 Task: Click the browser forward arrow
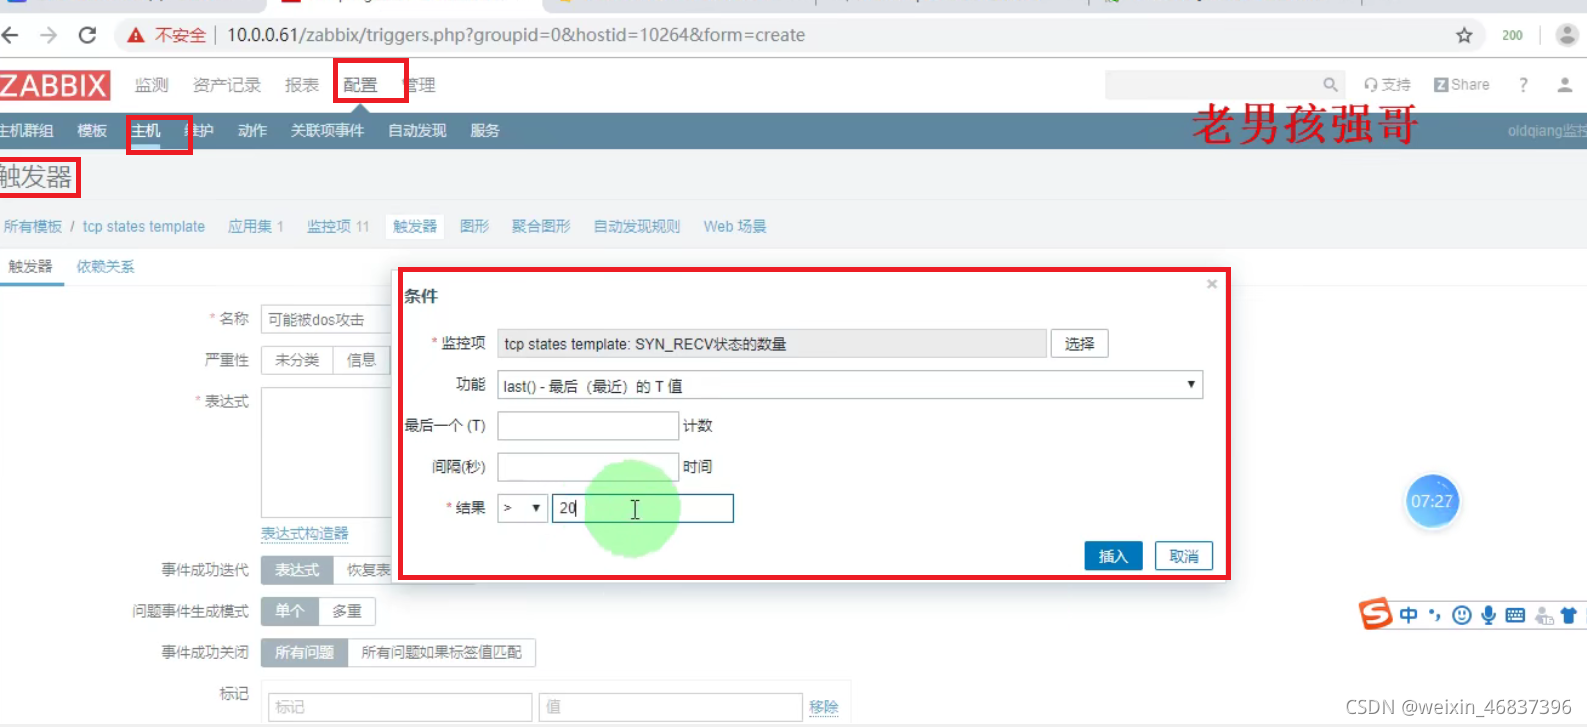tap(48, 35)
